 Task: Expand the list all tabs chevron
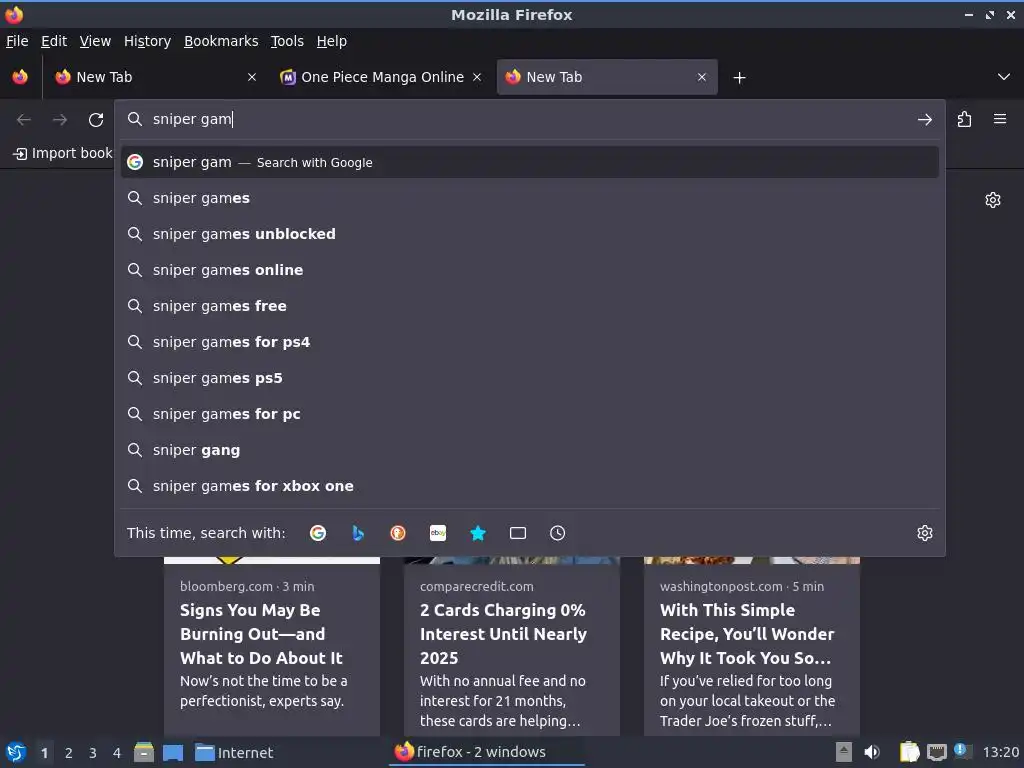[x=1004, y=77]
